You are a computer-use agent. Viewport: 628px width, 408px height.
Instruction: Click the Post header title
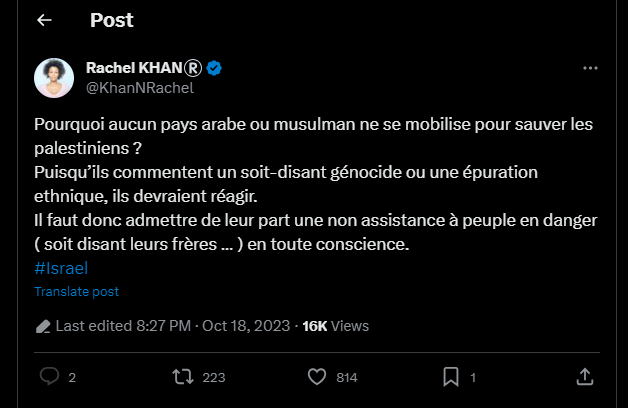click(112, 20)
